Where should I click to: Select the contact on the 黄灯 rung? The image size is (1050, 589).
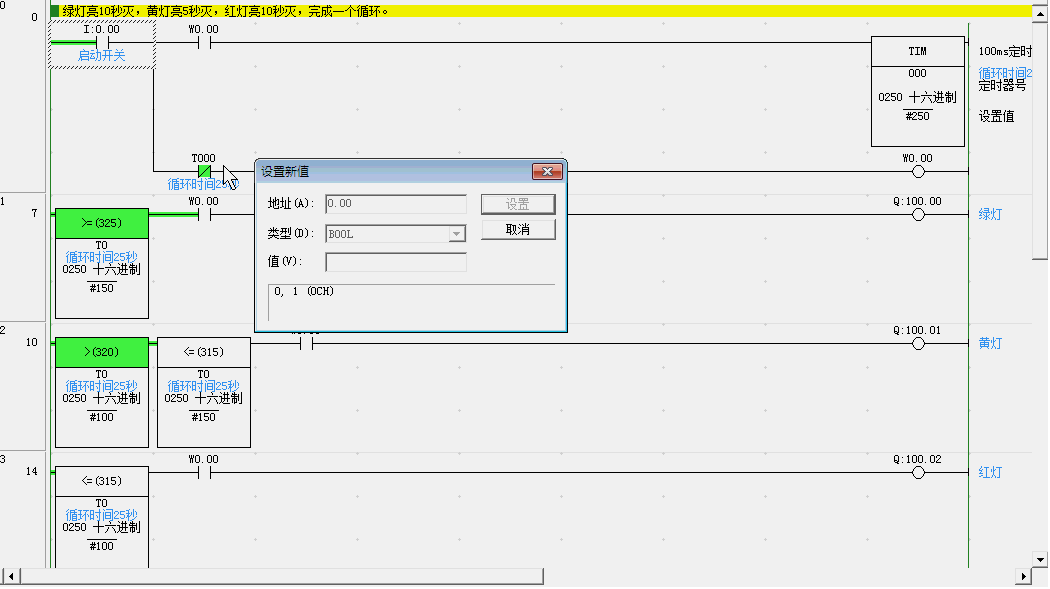(x=306, y=343)
